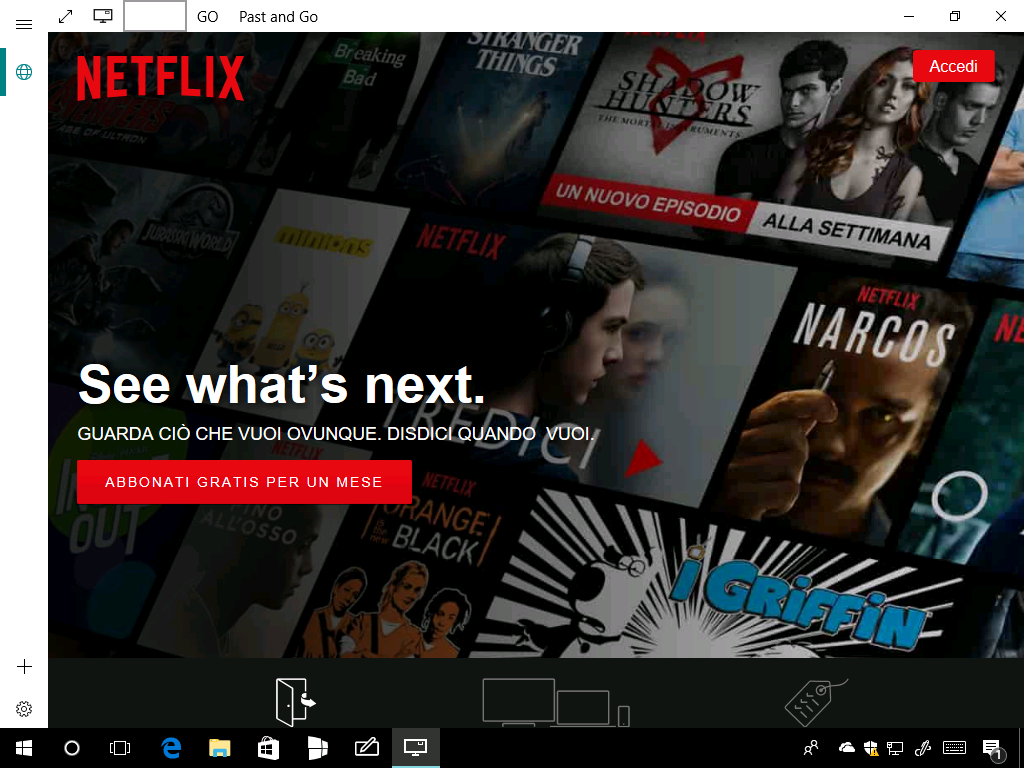This screenshot has width=1024, height=768.
Task: Click the GO button
Action: point(208,17)
